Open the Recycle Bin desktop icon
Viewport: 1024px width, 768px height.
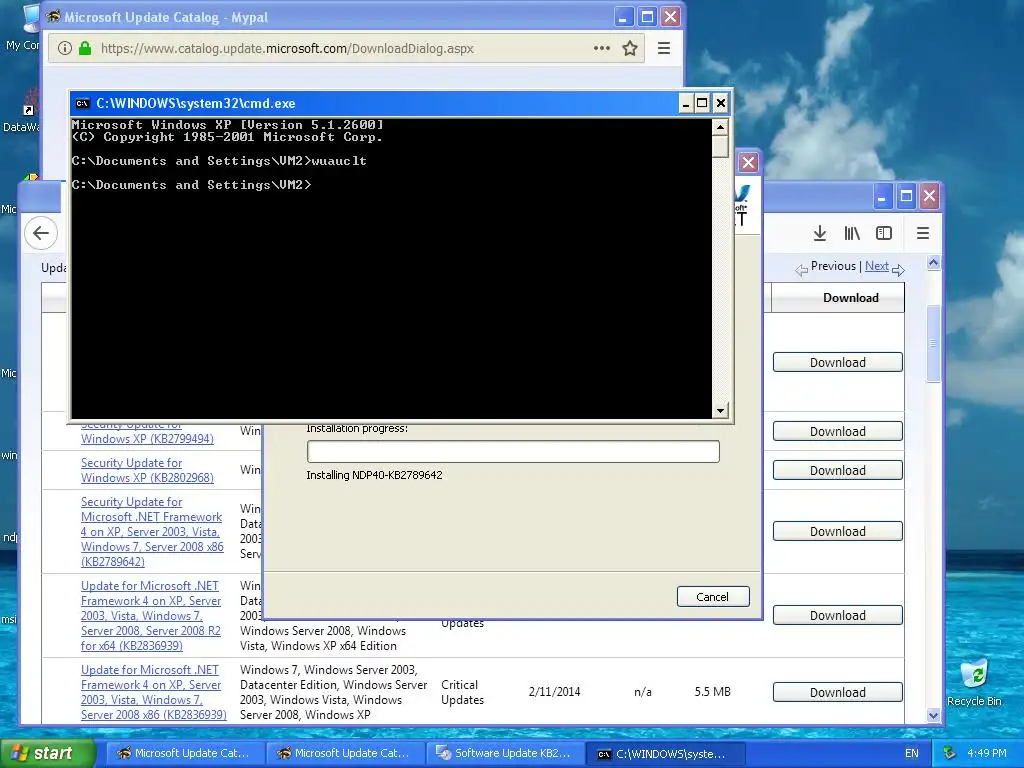point(974,682)
